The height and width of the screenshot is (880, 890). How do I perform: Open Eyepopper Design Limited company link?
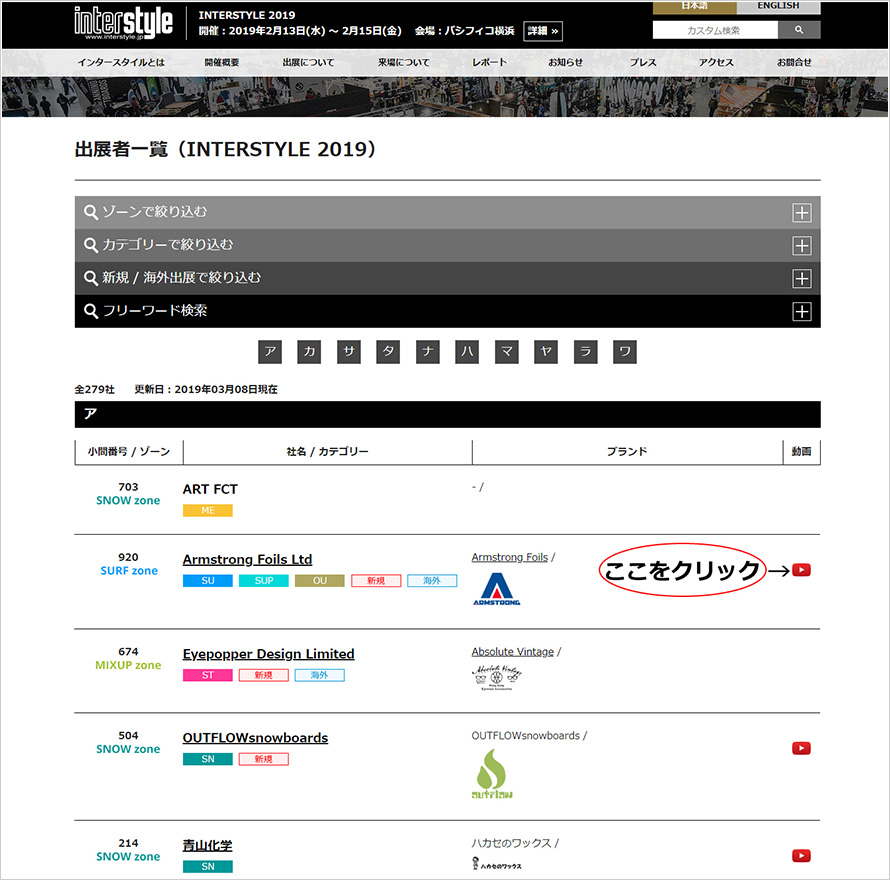[x=268, y=653]
